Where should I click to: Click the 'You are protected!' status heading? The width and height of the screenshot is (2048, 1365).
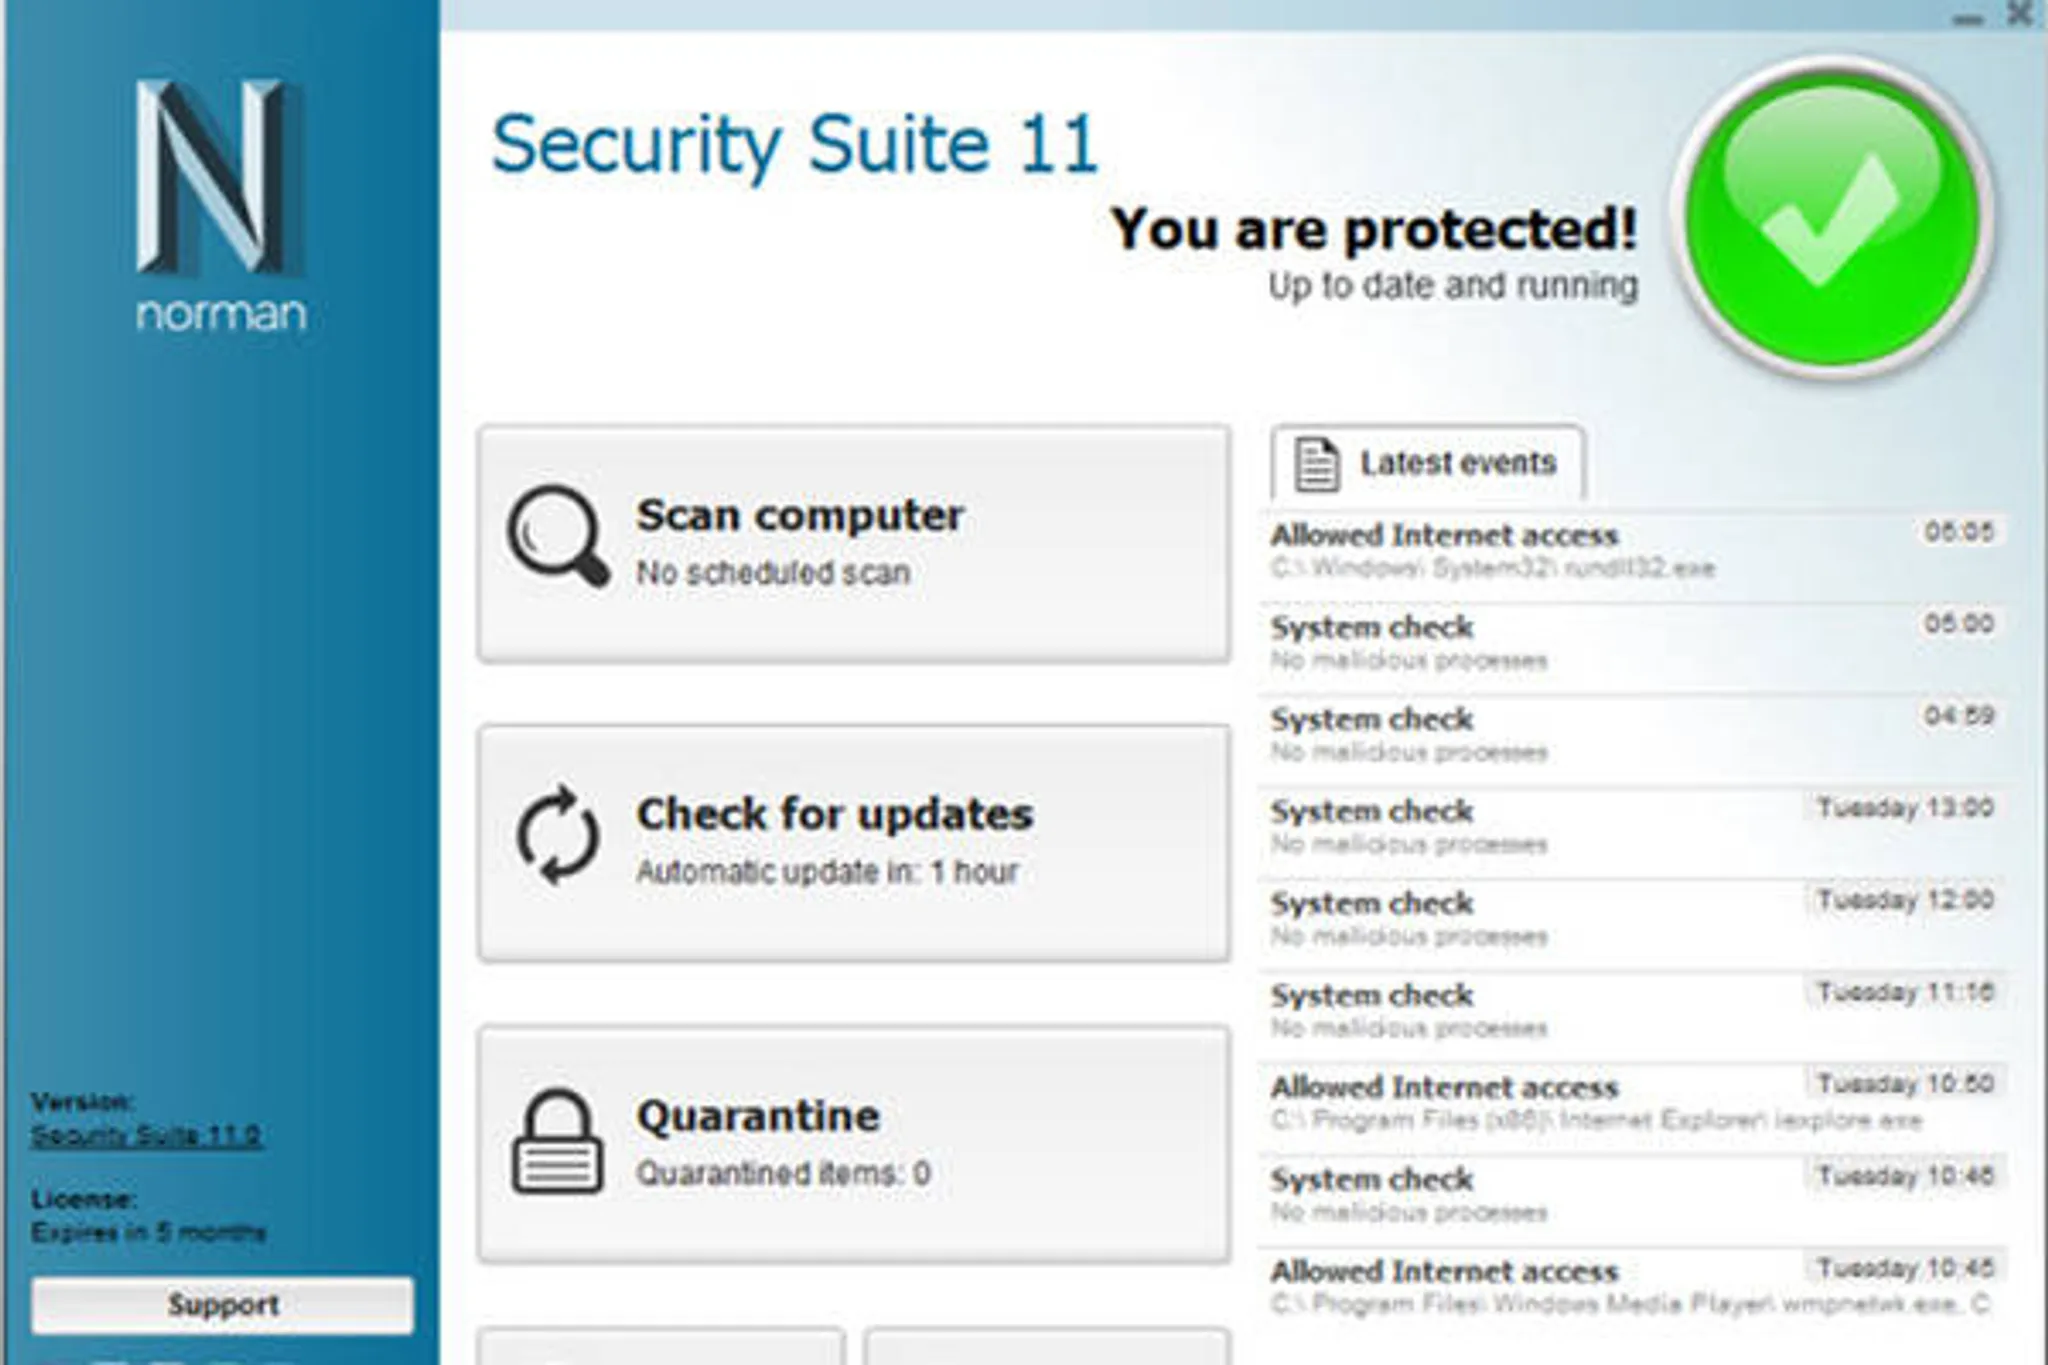coord(1374,229)
